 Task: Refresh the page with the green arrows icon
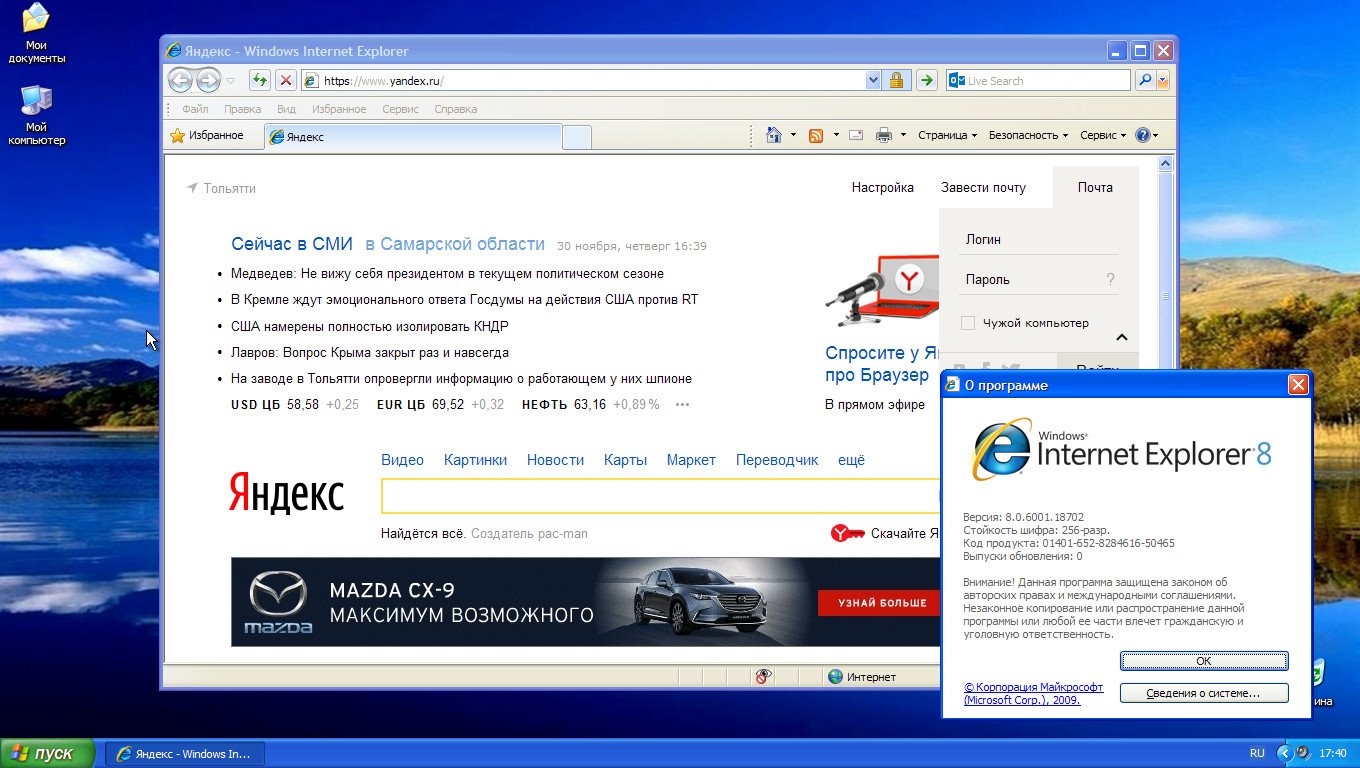click(260, 81)
